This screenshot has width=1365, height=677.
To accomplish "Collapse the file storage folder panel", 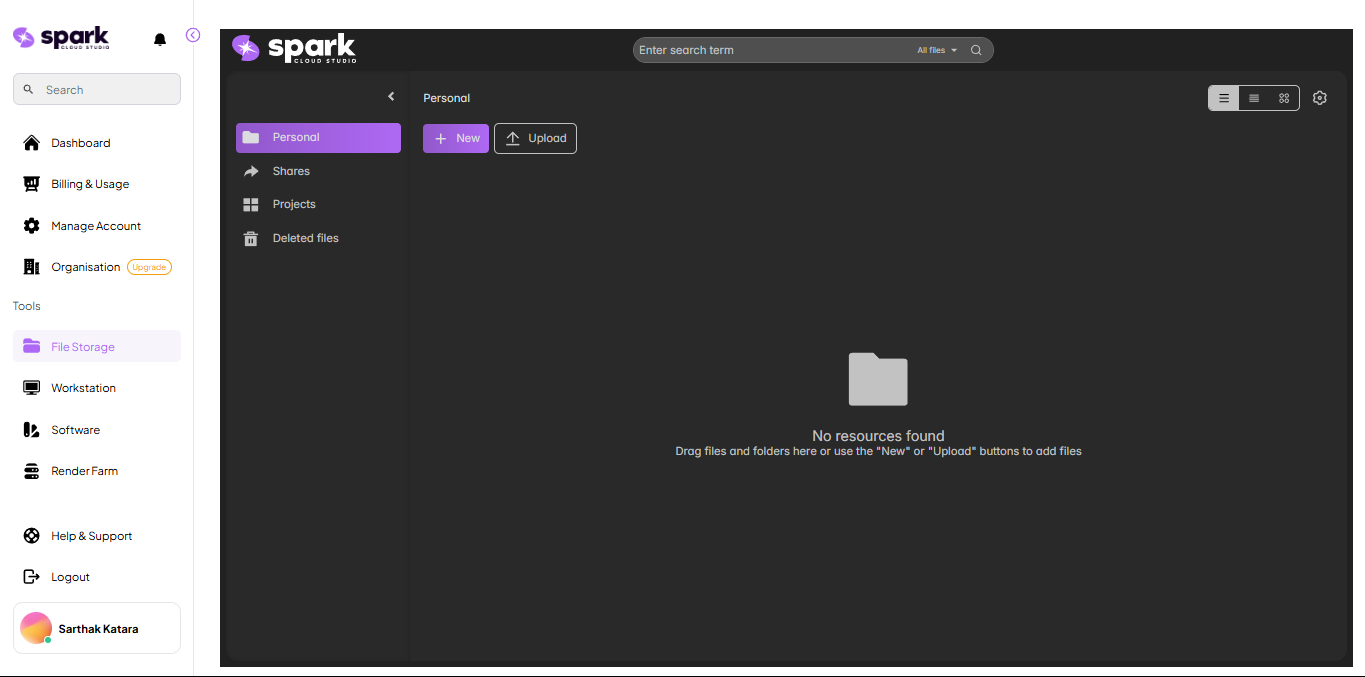I will click(x=391, y=96).
